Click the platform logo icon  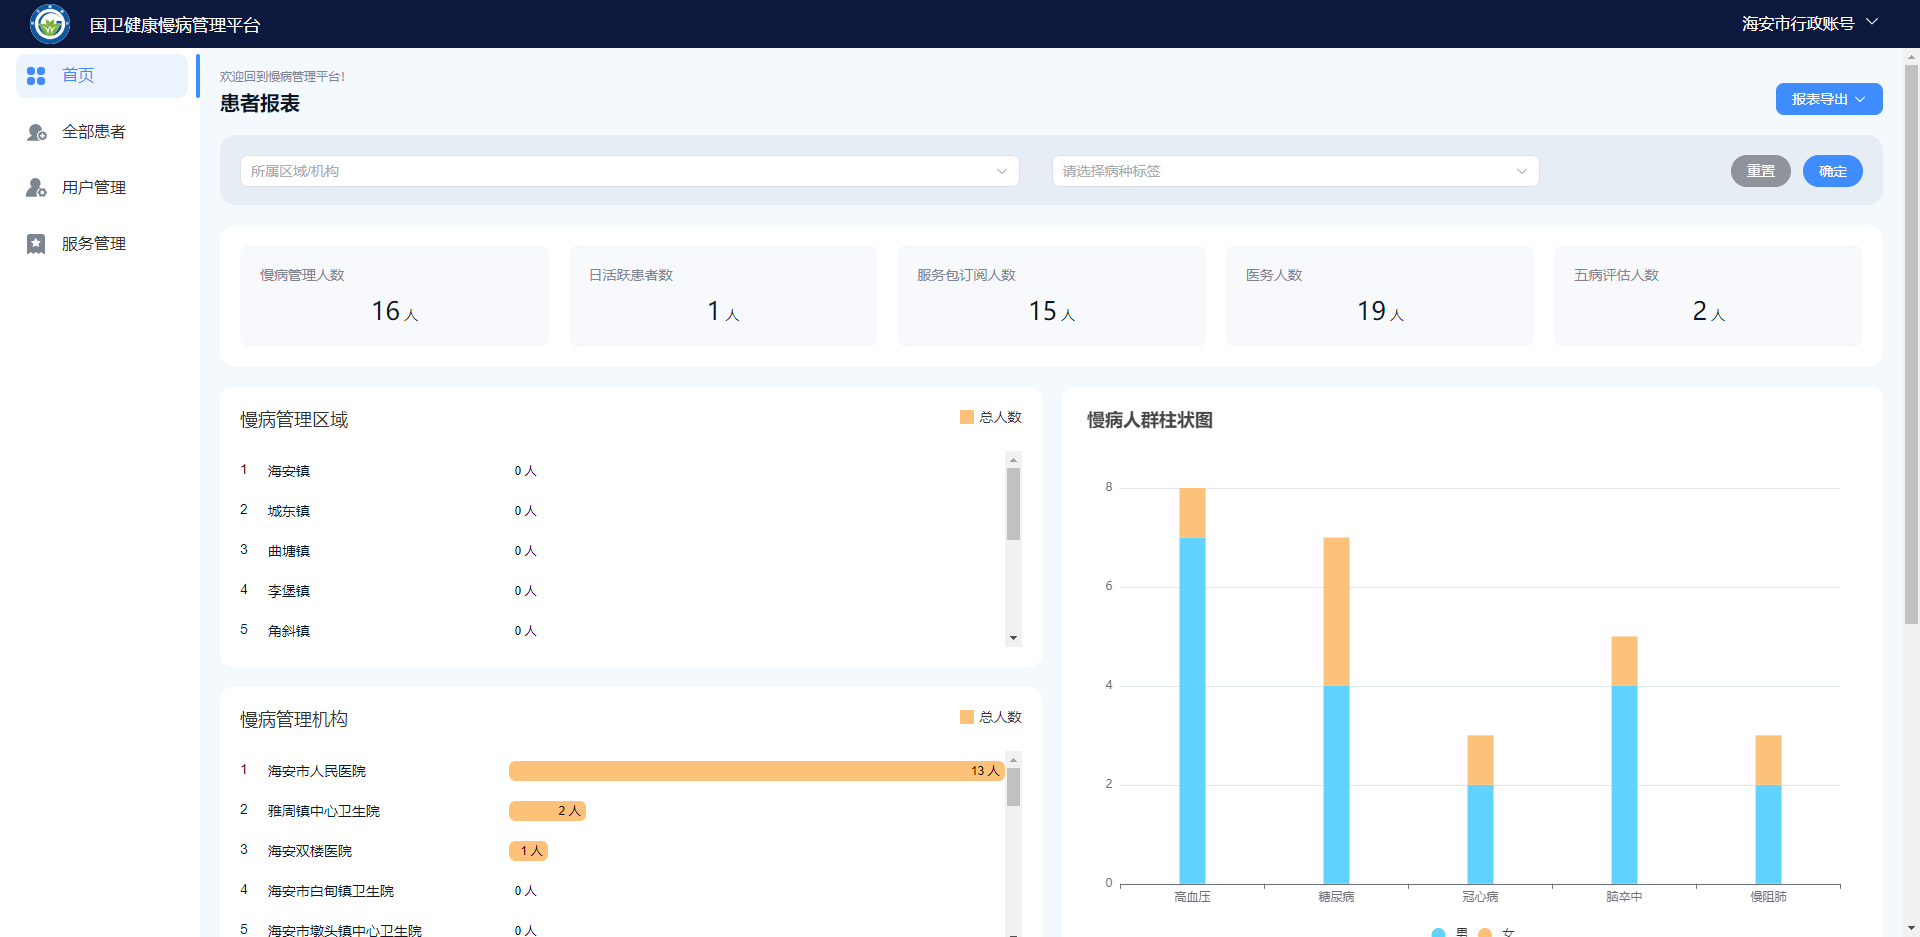pyautogui.click(x=50, y=24)
